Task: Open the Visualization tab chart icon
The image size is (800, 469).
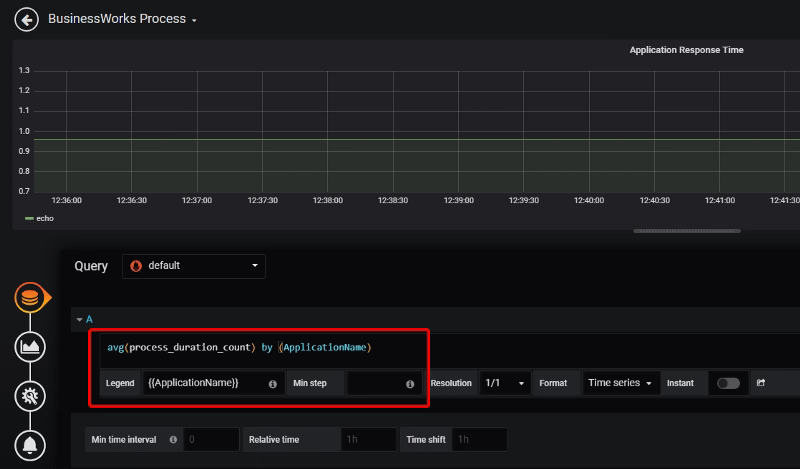Action: 30,347
